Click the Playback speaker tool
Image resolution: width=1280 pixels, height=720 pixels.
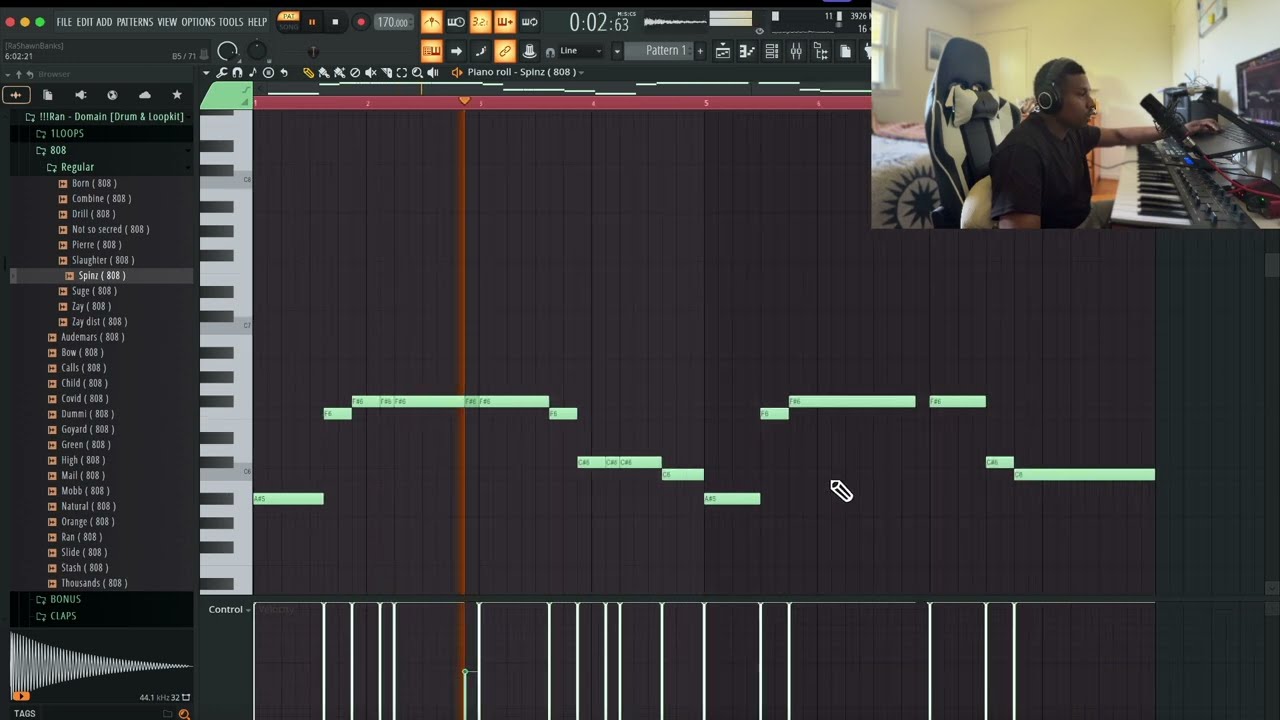(433, 72)
